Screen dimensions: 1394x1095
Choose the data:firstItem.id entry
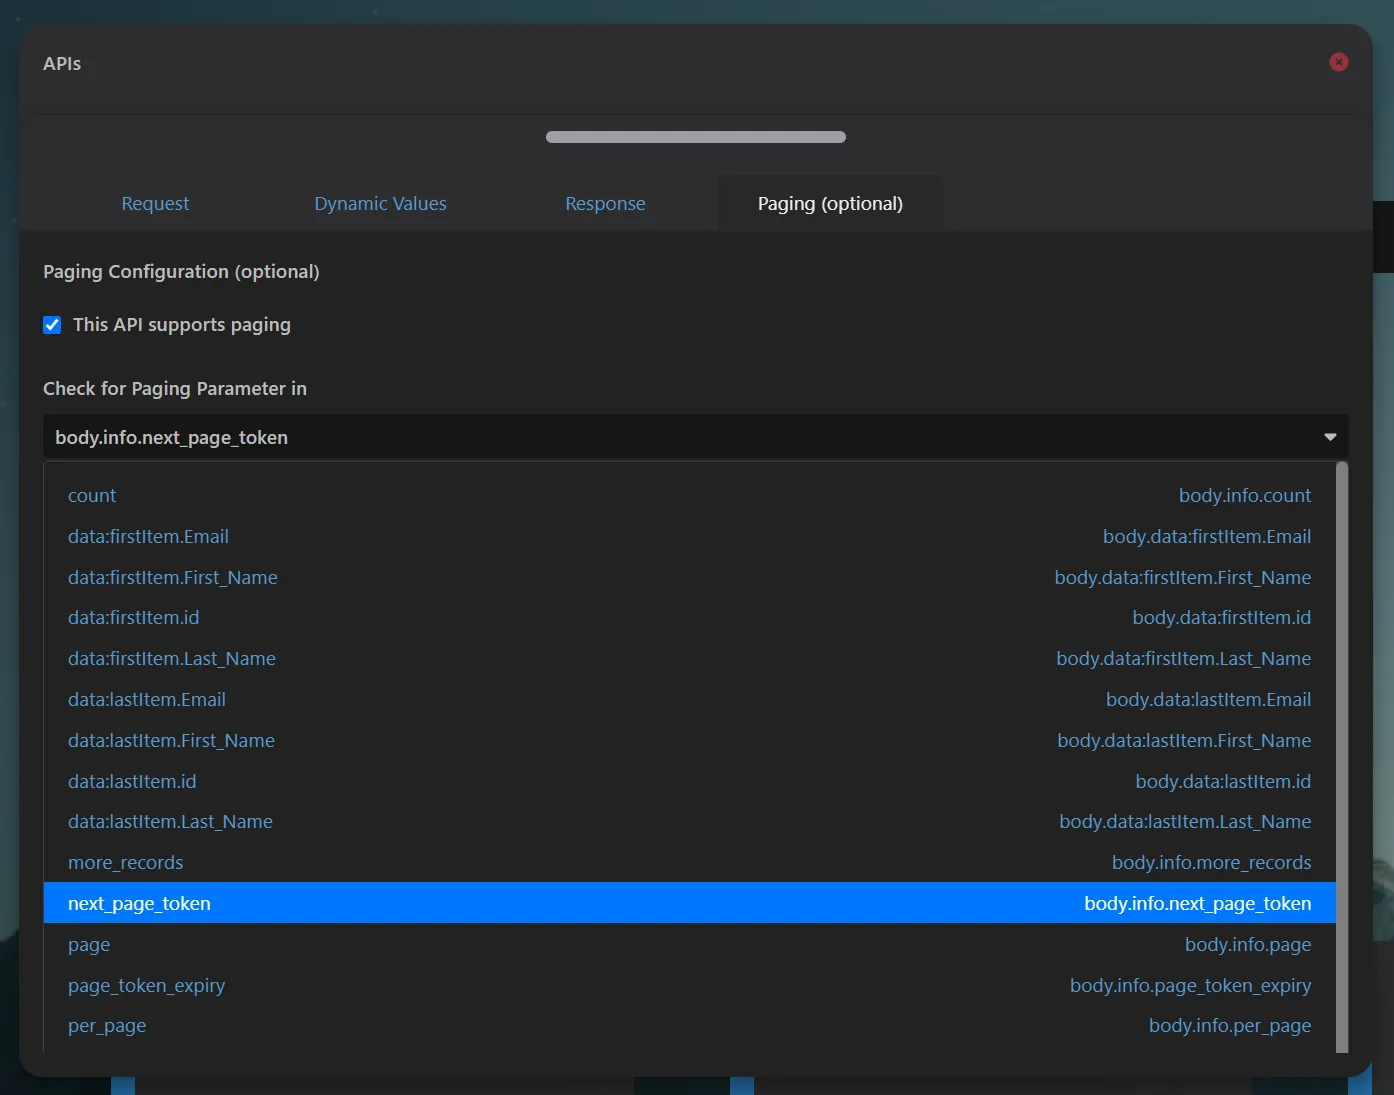(x=690, y=618)
